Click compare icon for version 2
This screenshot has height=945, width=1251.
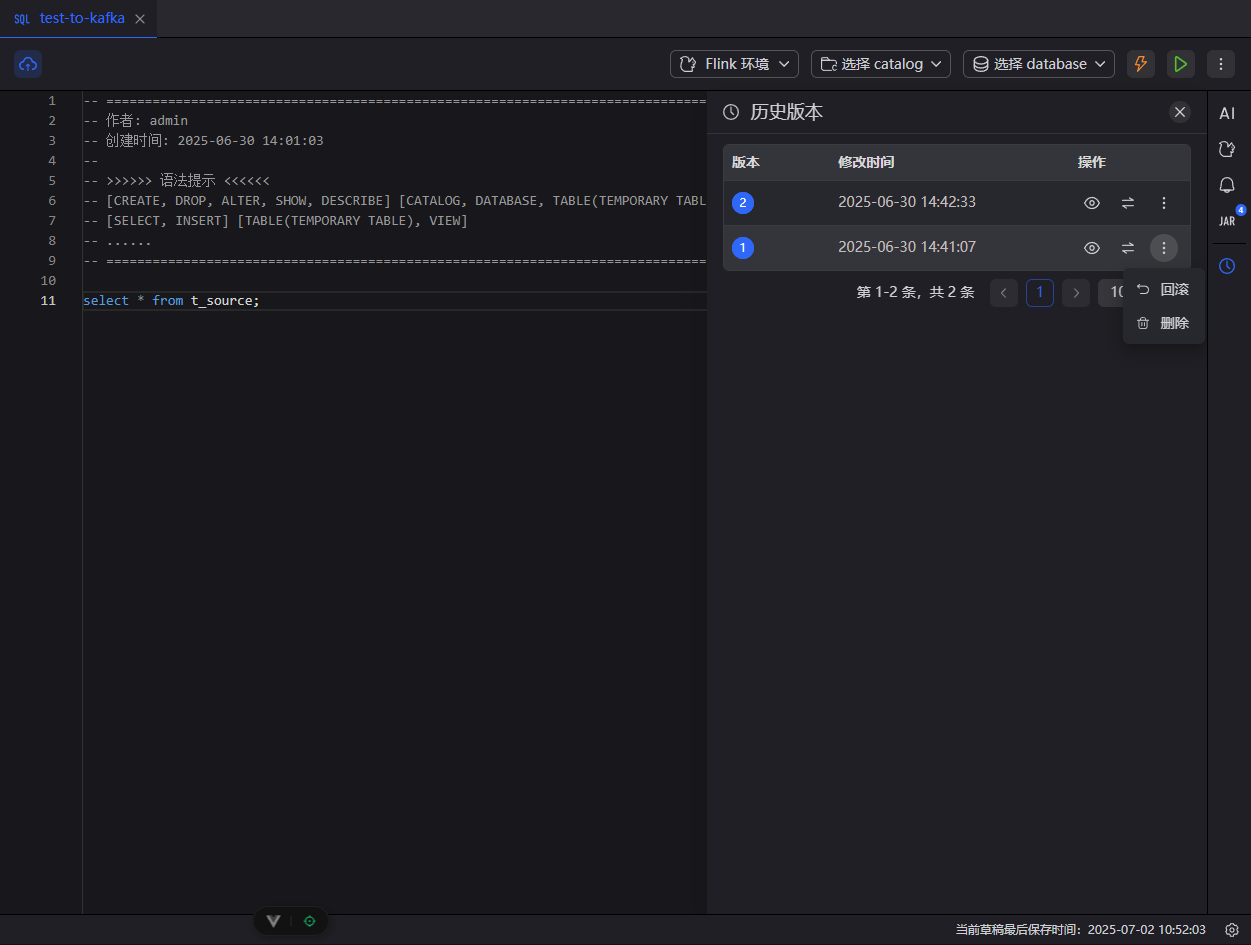coord(1128,203)
